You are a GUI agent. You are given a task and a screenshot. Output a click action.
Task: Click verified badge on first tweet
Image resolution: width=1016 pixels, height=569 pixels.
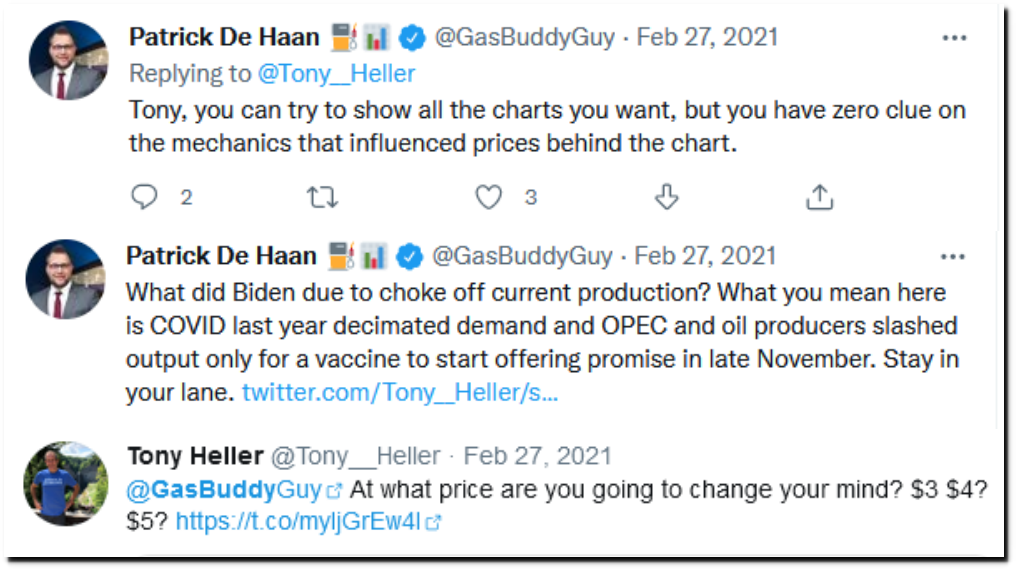point(411,38)
